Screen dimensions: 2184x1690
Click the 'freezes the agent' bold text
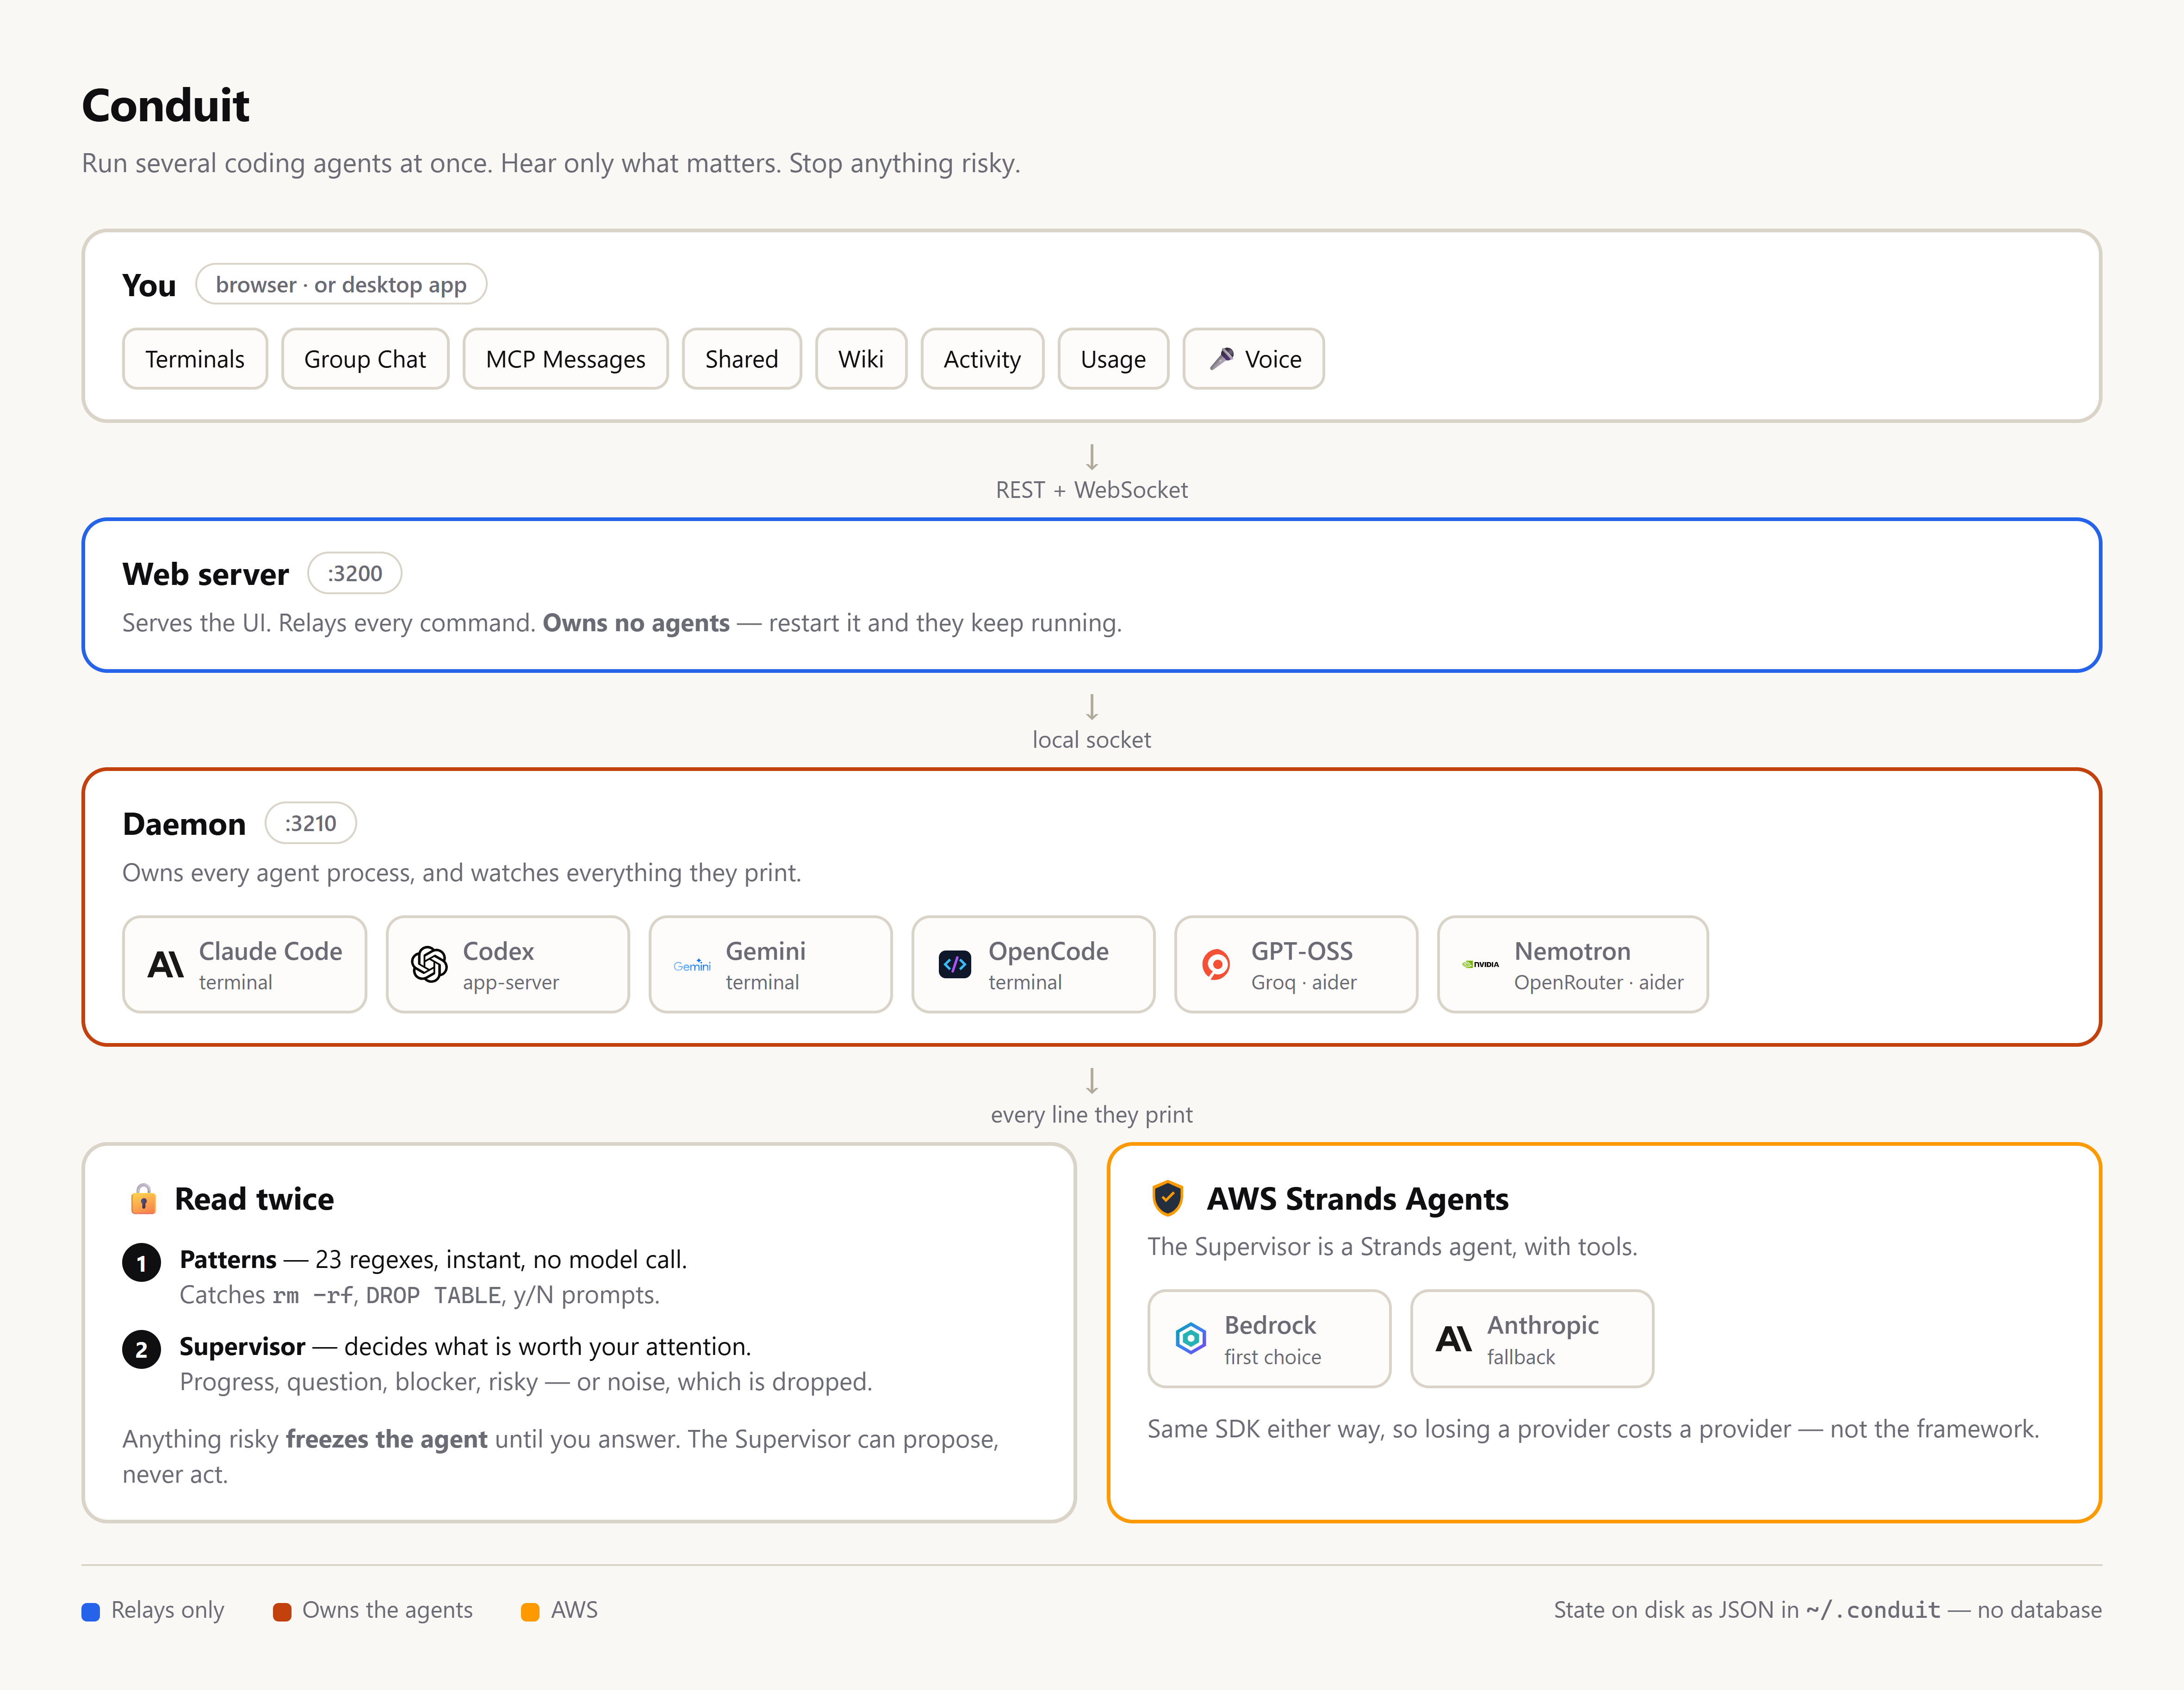pos(386,1439)
